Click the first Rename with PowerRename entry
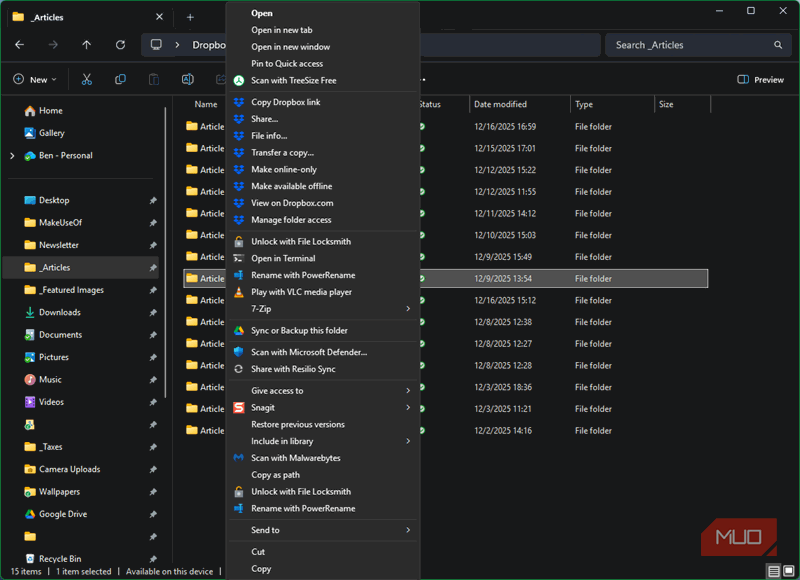Screen dimensions: 800x580 point(322,275)
